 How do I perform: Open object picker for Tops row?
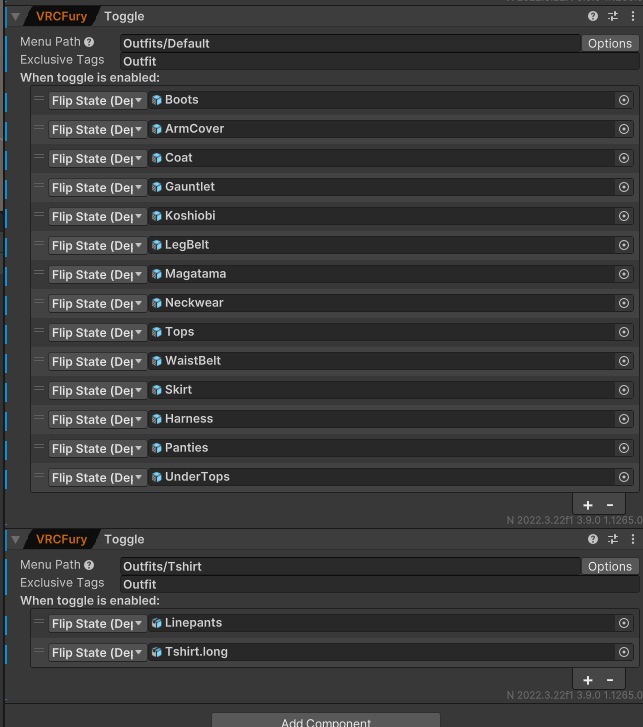(624, 332)
